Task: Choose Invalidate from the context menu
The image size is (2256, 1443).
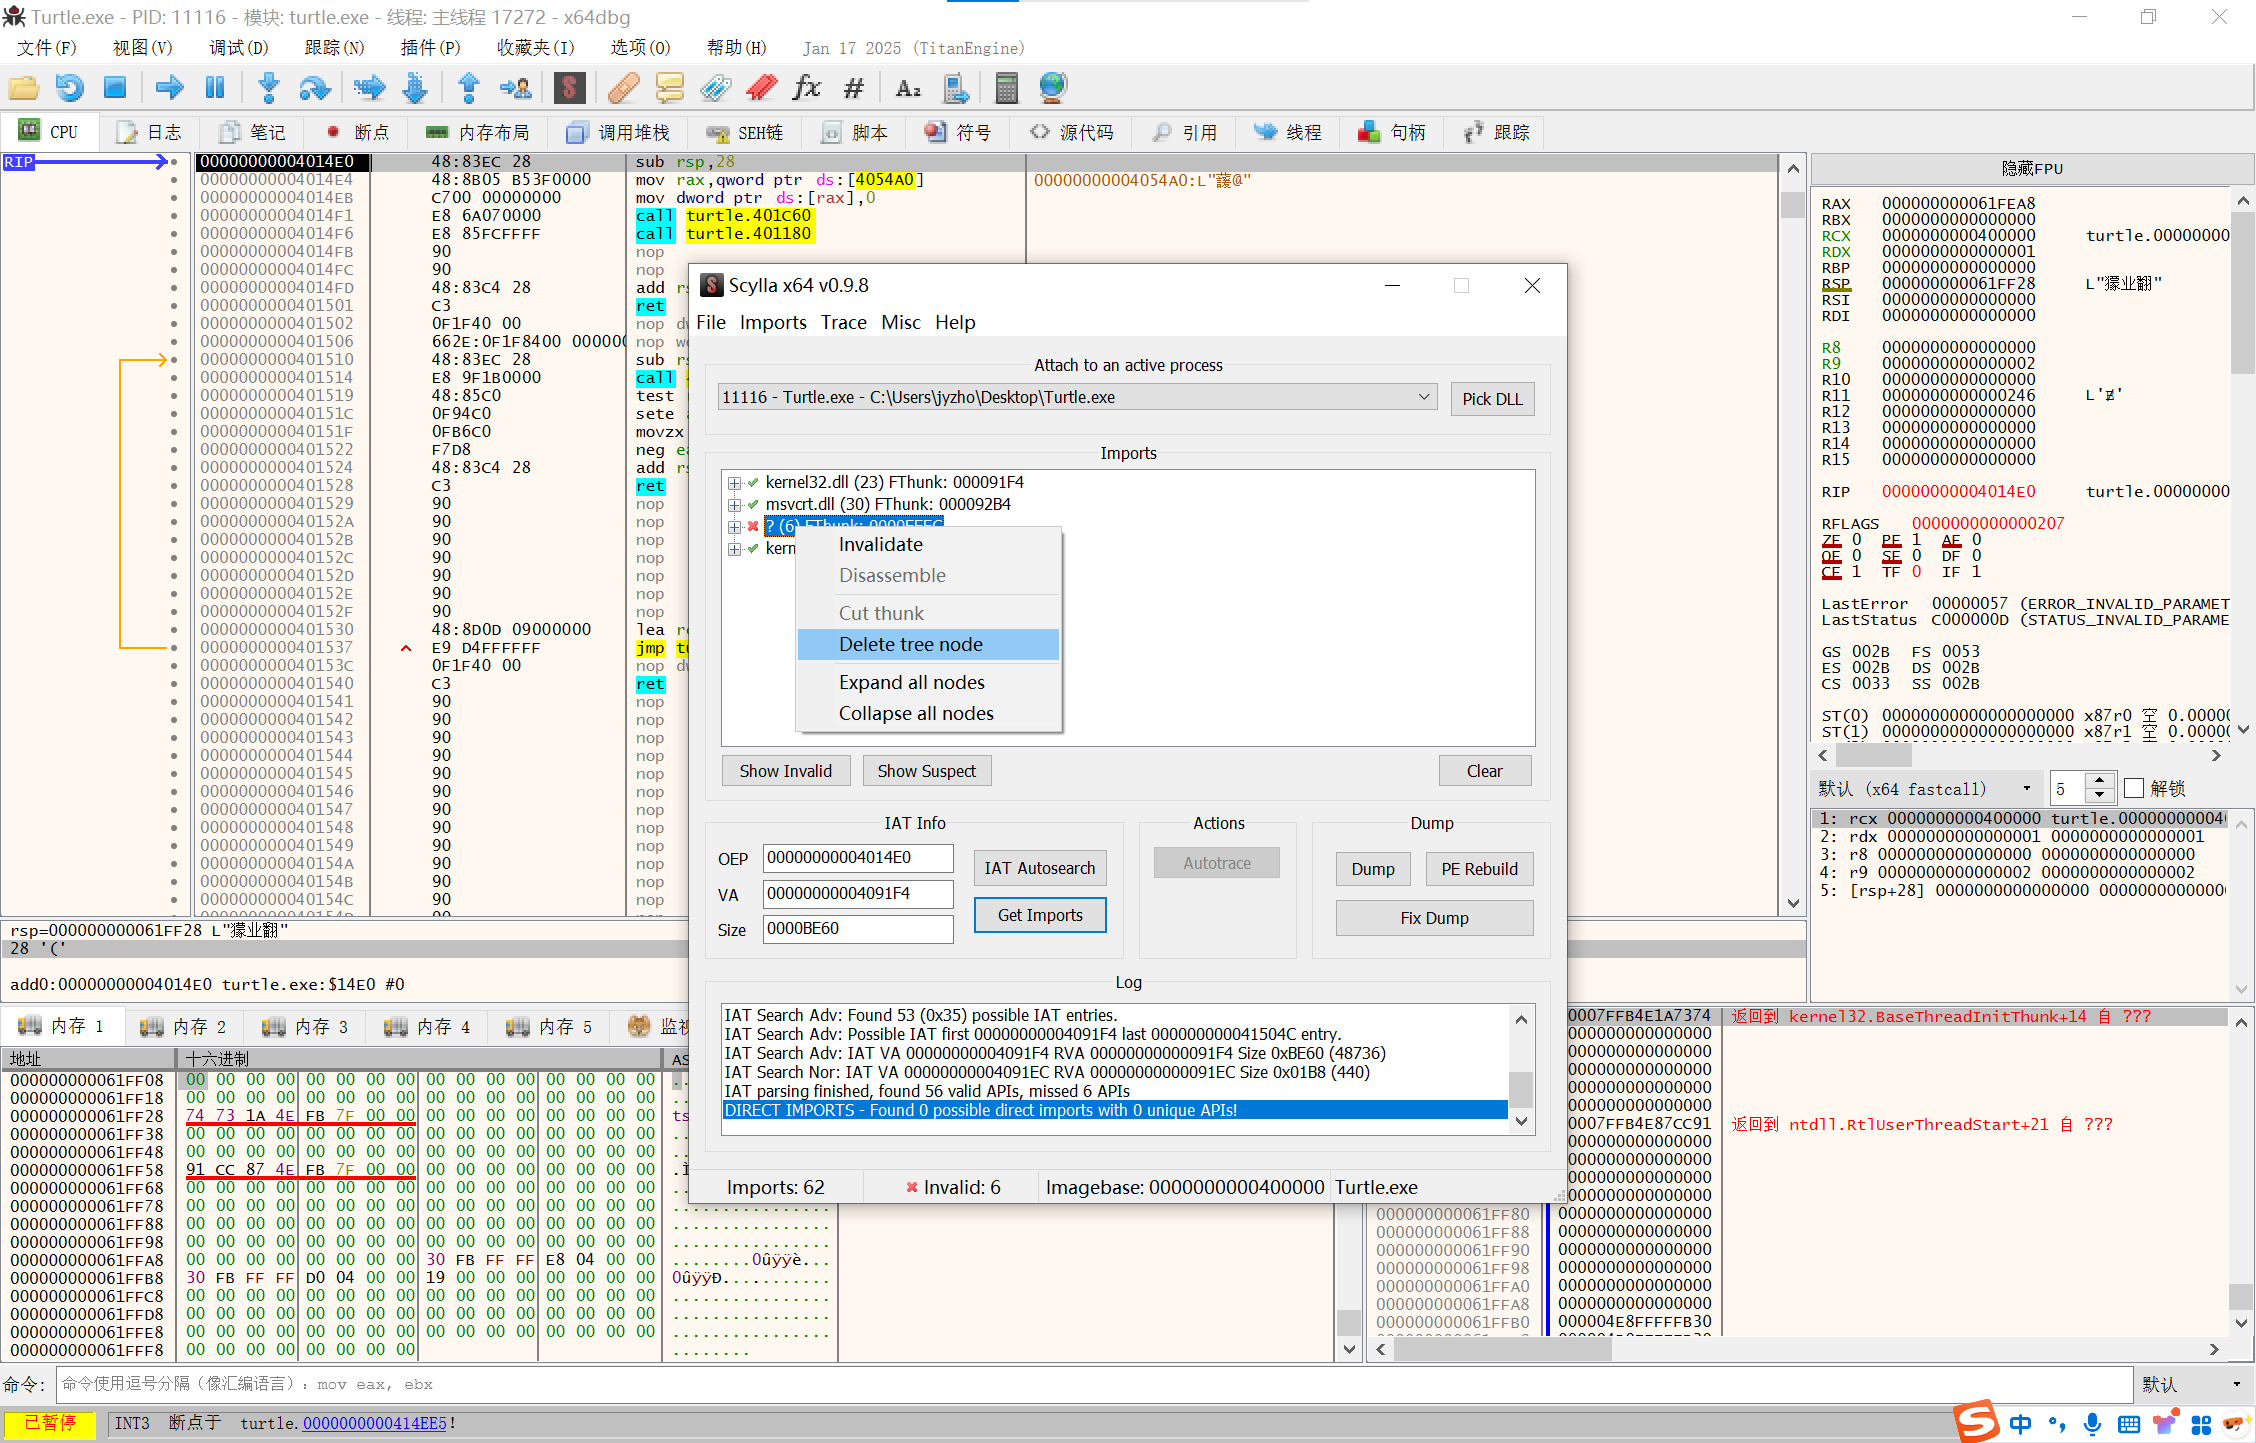Action: click(x=880, y=544)
